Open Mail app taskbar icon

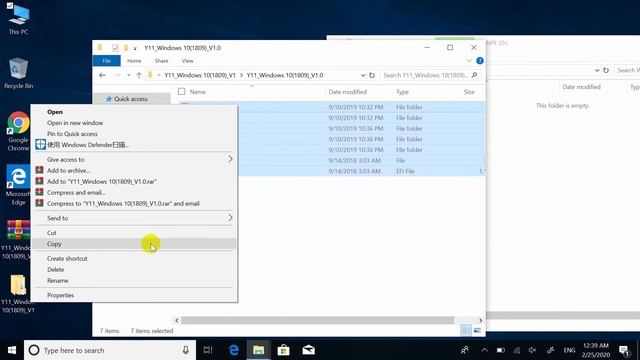(308, 350)
